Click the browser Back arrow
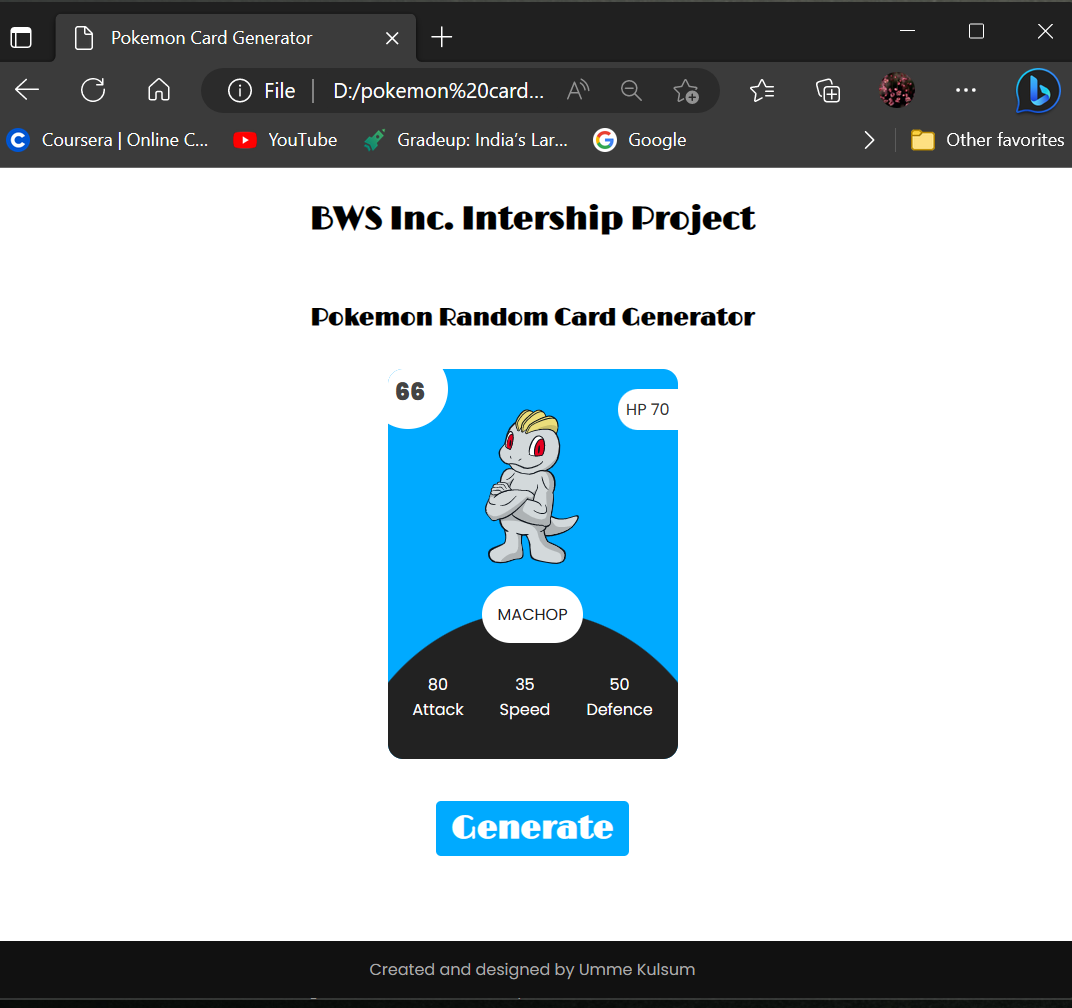 point(27,90)
